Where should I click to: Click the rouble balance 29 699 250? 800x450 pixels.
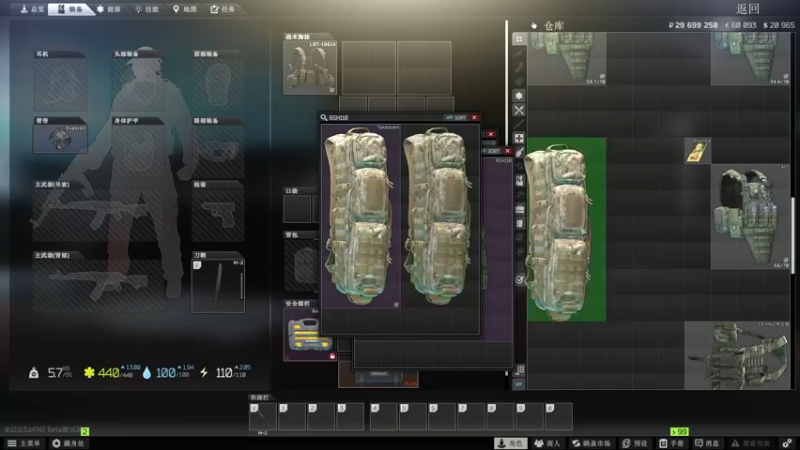[693, 25]
